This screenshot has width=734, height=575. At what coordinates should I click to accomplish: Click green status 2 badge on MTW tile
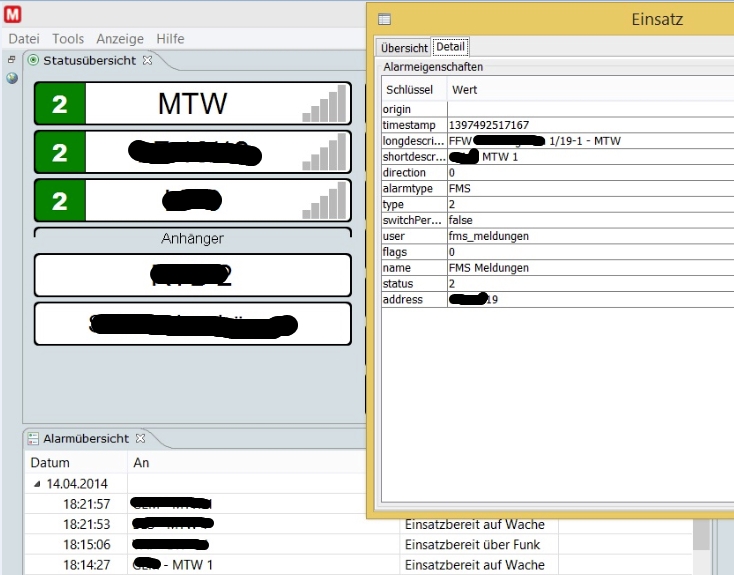coord(60,103)
